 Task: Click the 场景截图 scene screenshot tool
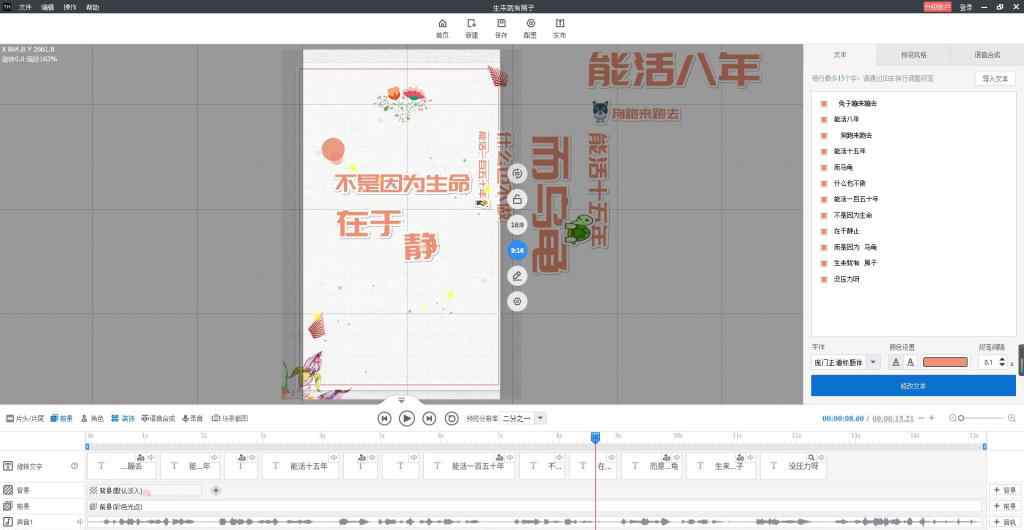click(230, 418)
